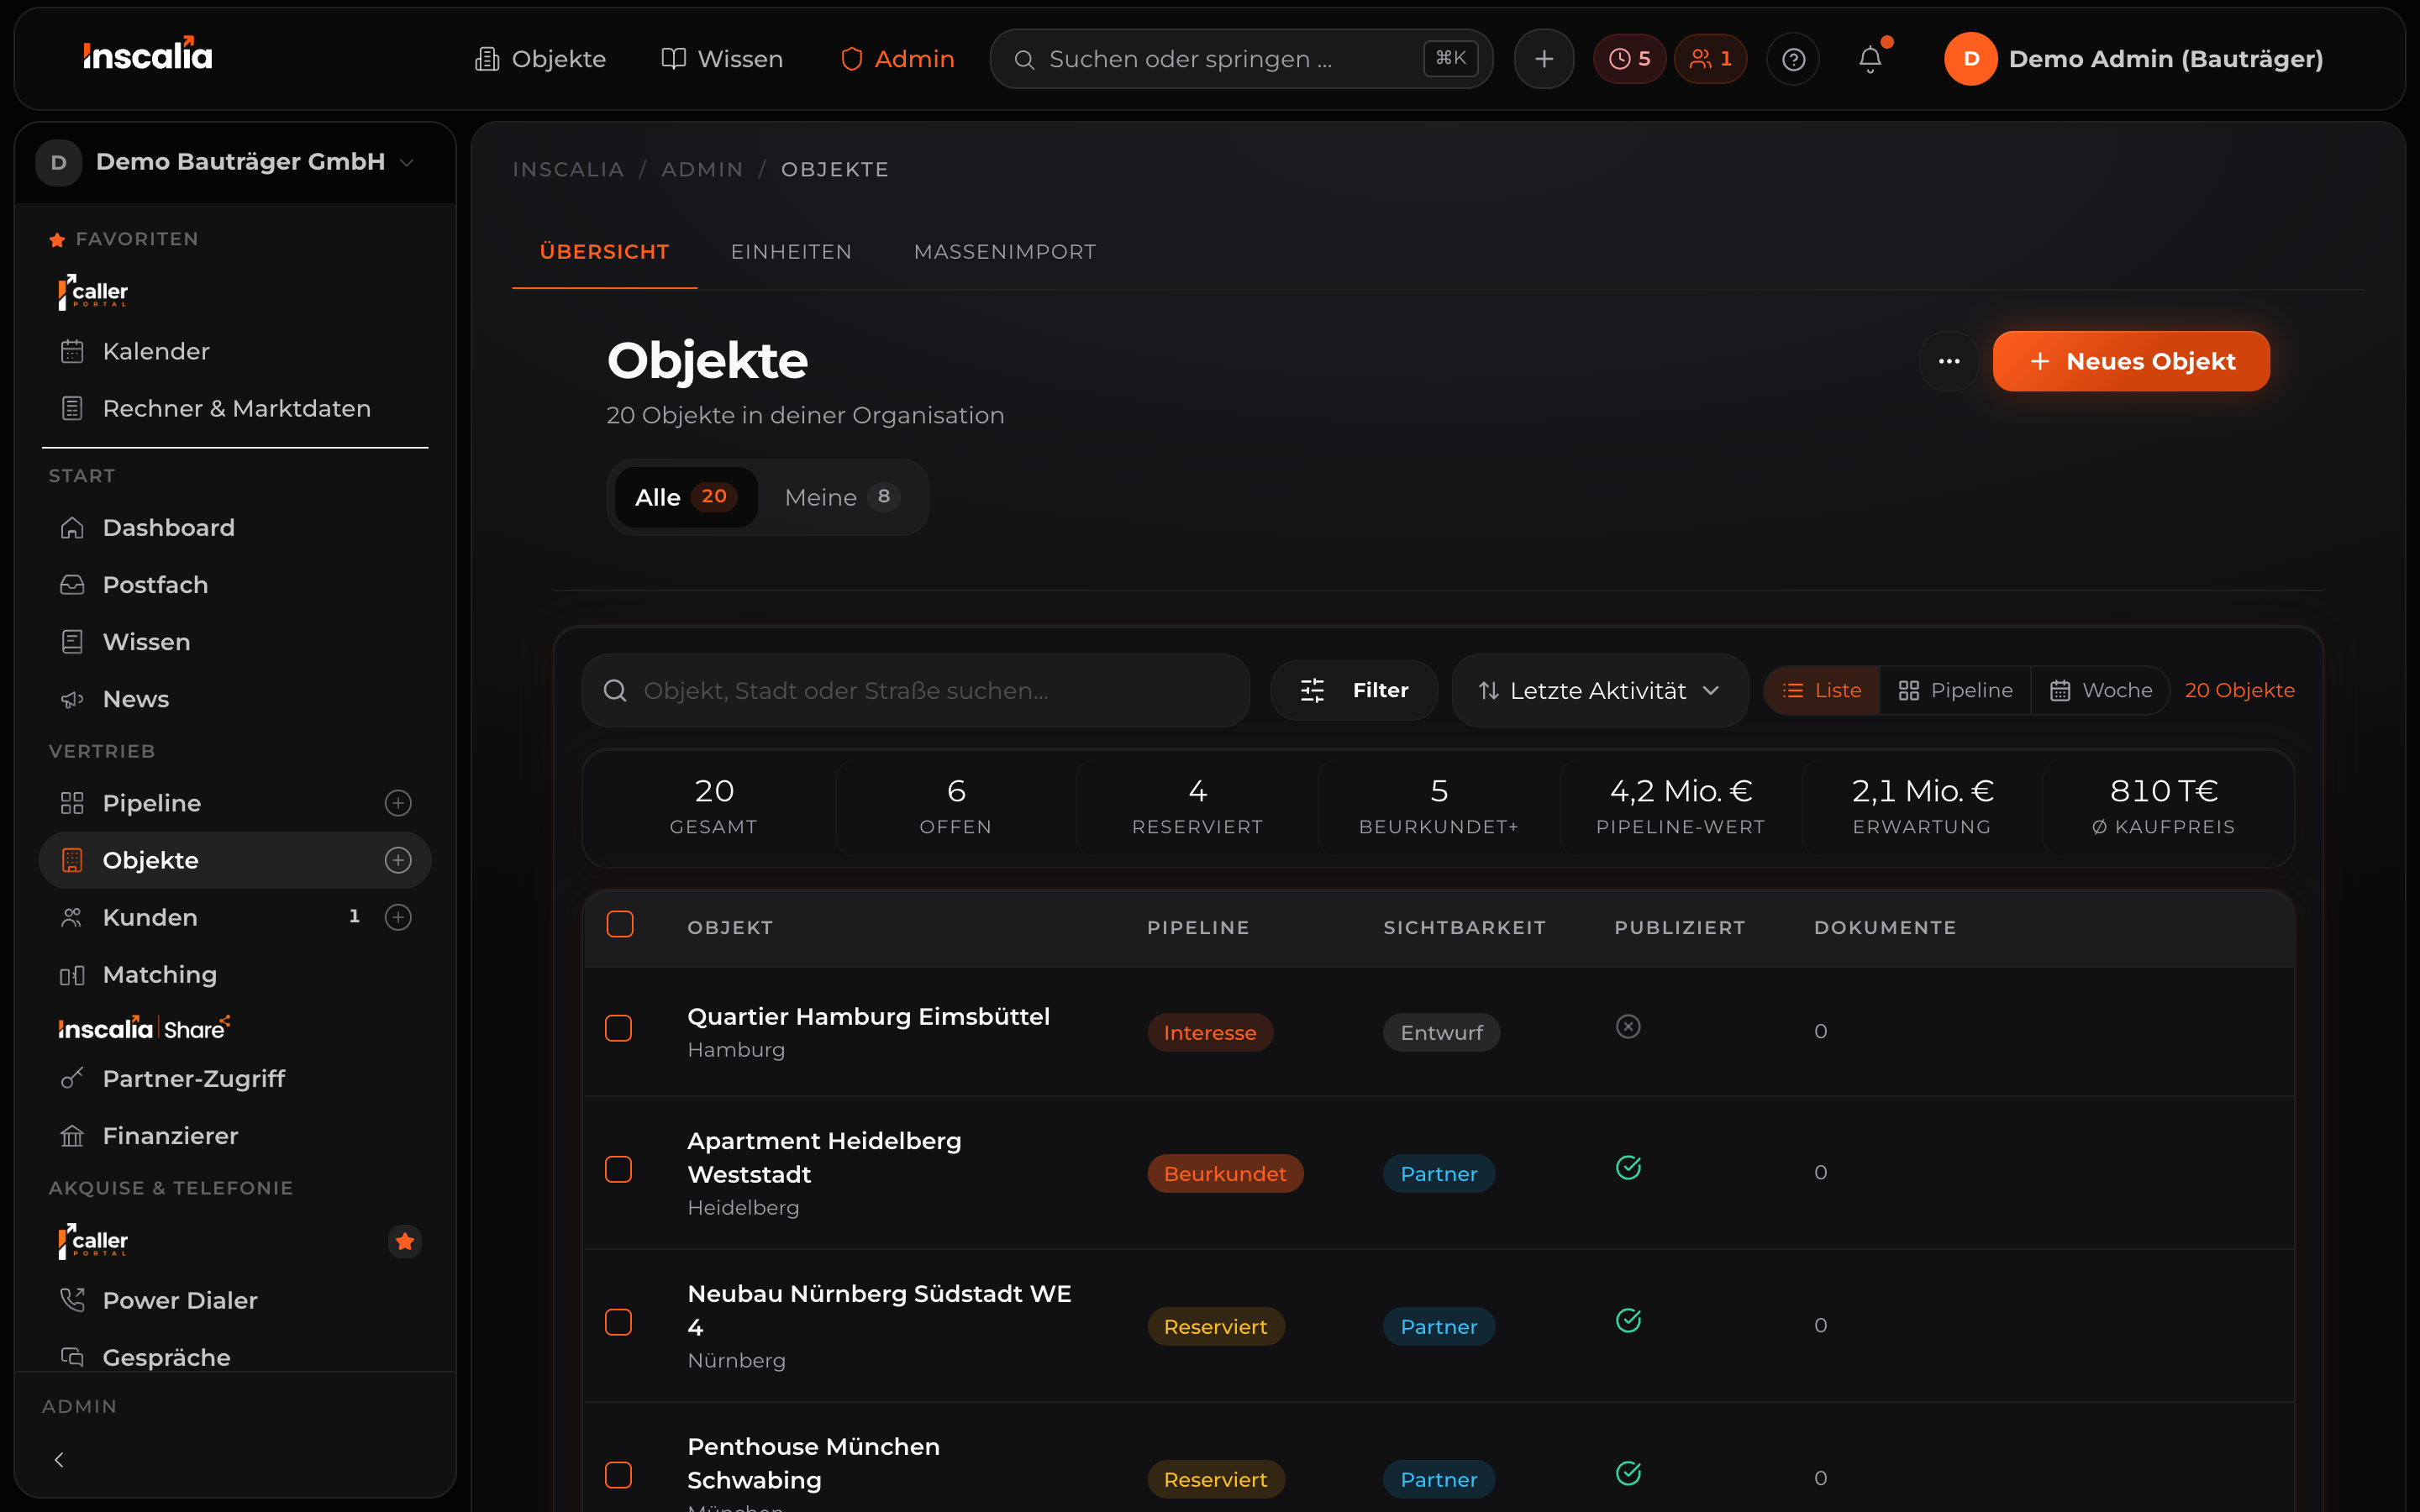Click the unpublished X icon for Quartier Hamburg
This screenshot has height=1512, width=2420.
click(1628, 1027)
